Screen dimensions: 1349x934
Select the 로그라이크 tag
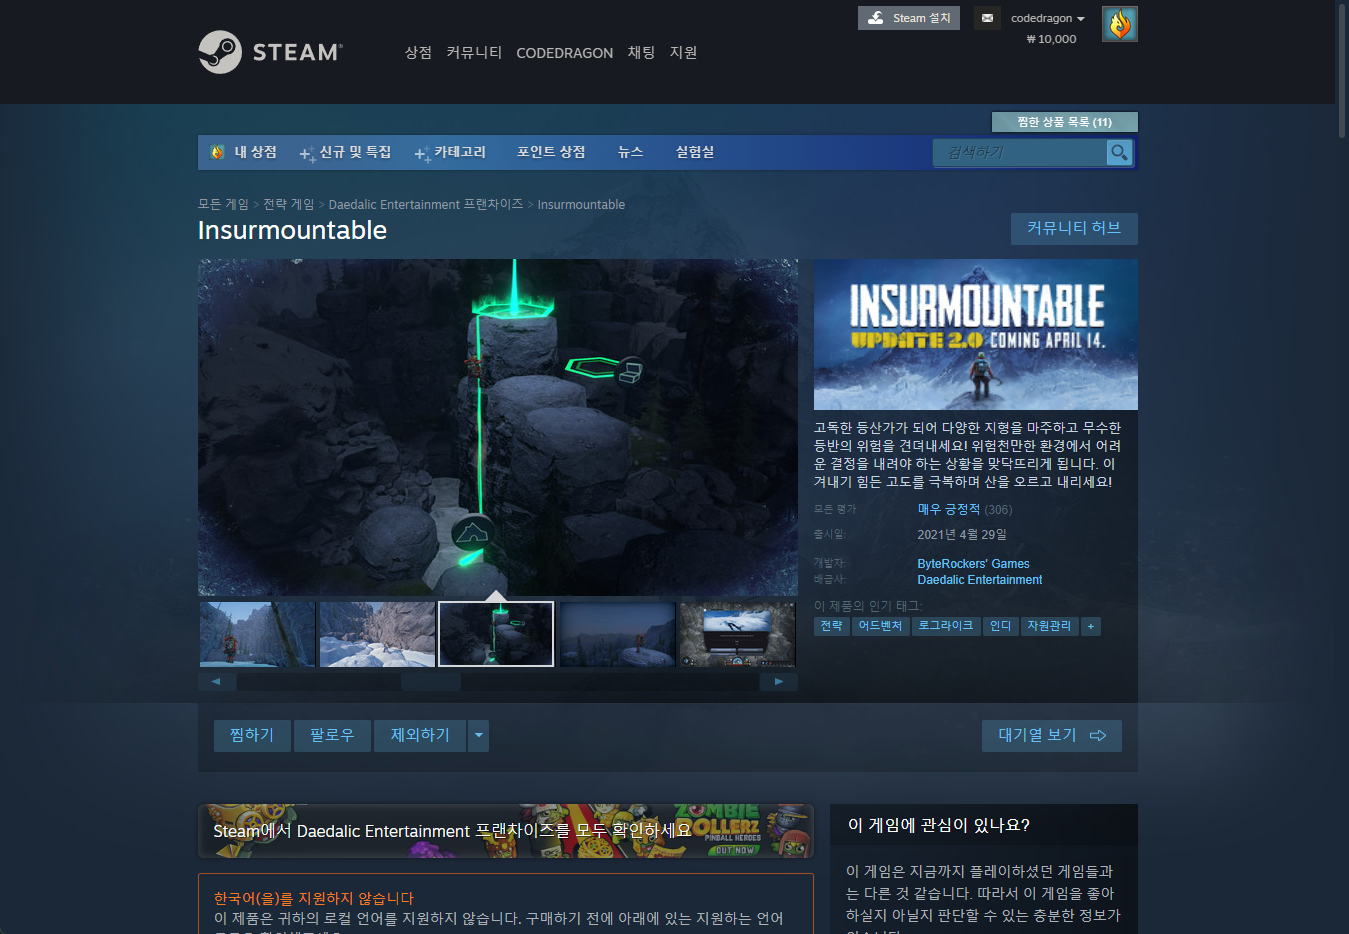tap(945, 626)
